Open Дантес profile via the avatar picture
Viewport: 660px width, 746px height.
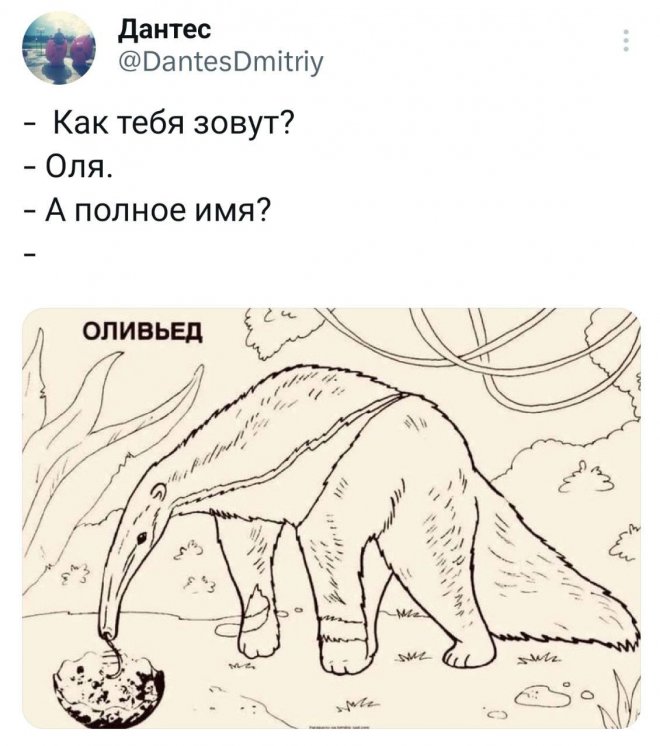[x=59, y=48]
